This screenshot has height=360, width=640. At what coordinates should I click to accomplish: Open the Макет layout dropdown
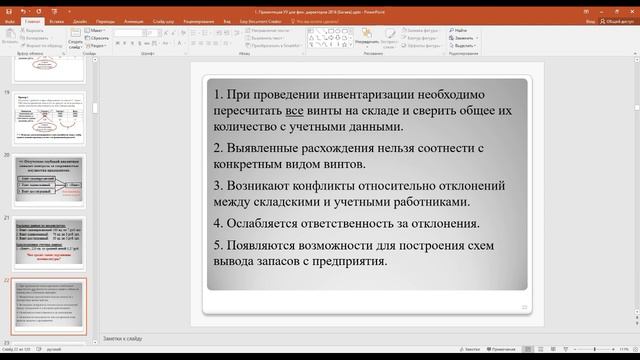[96, 31]
